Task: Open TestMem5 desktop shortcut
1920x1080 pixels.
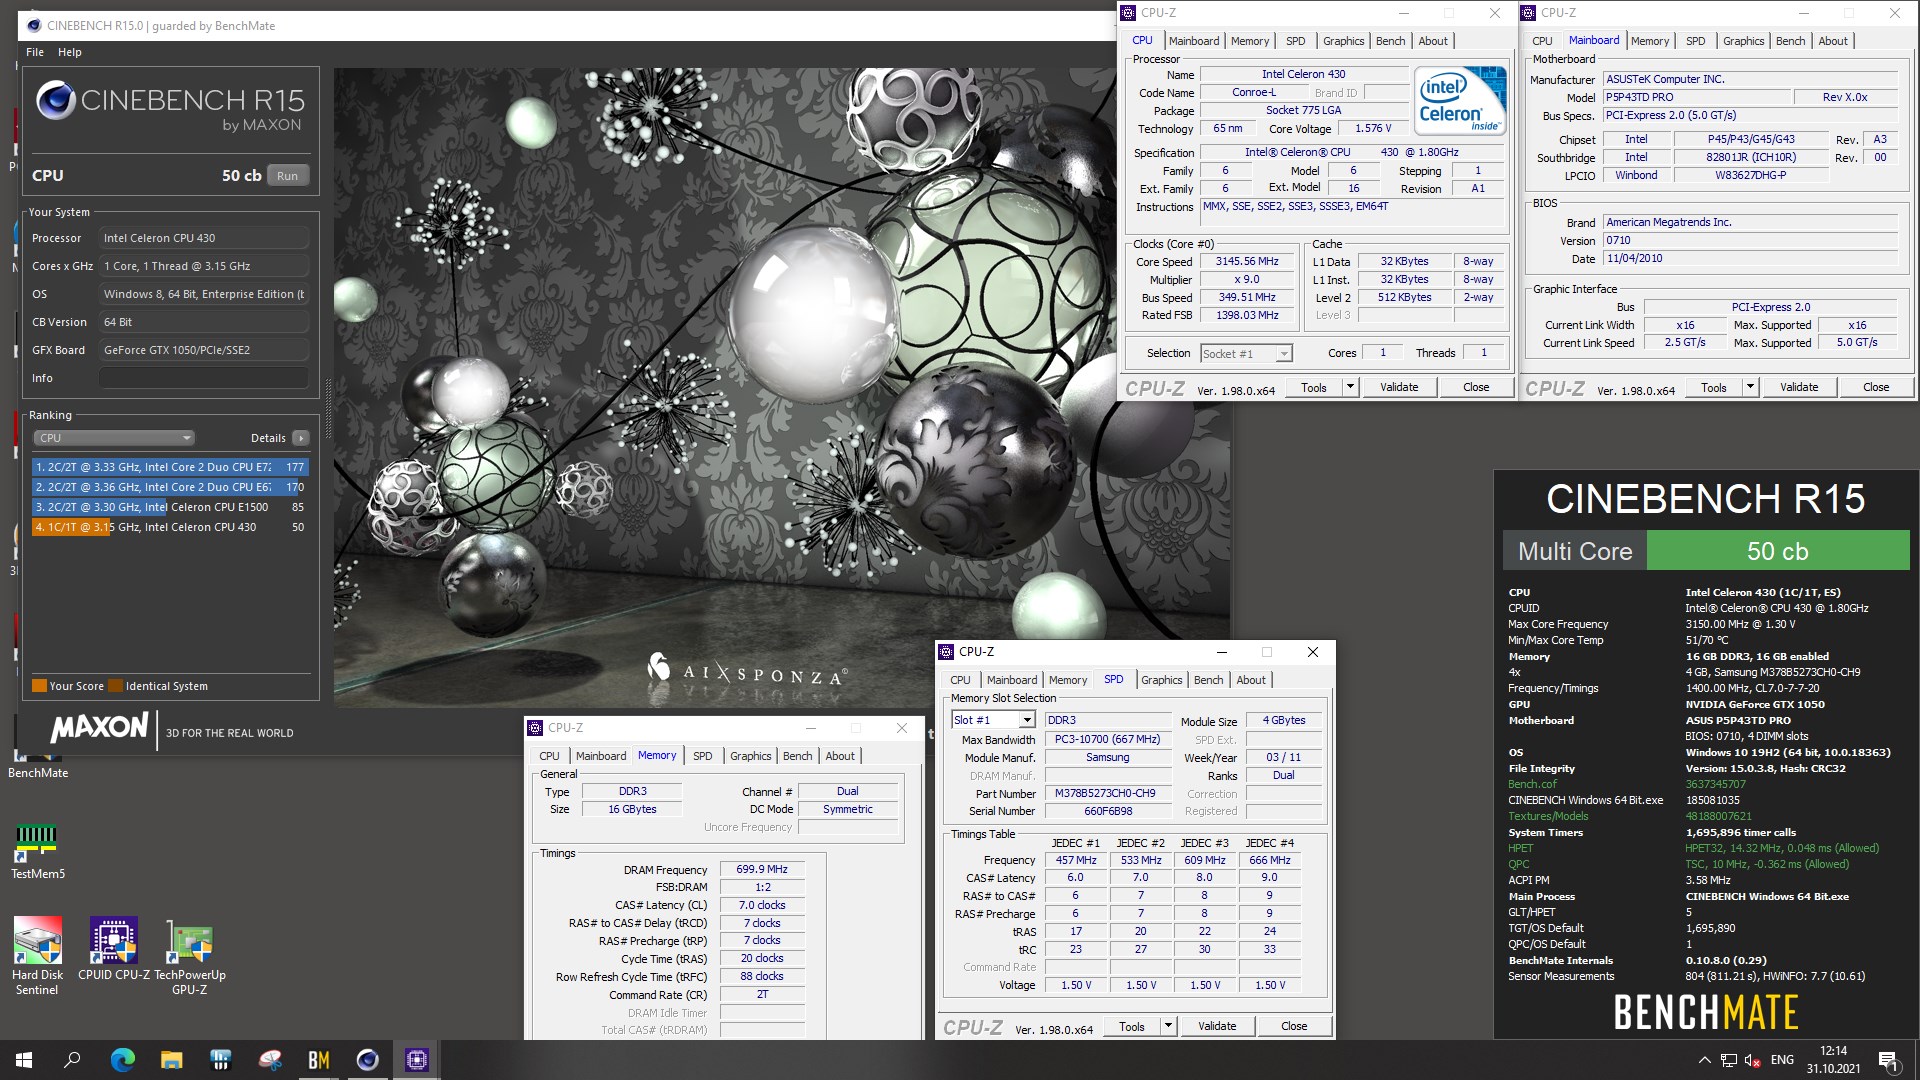Action: click(x=37, y=851)
